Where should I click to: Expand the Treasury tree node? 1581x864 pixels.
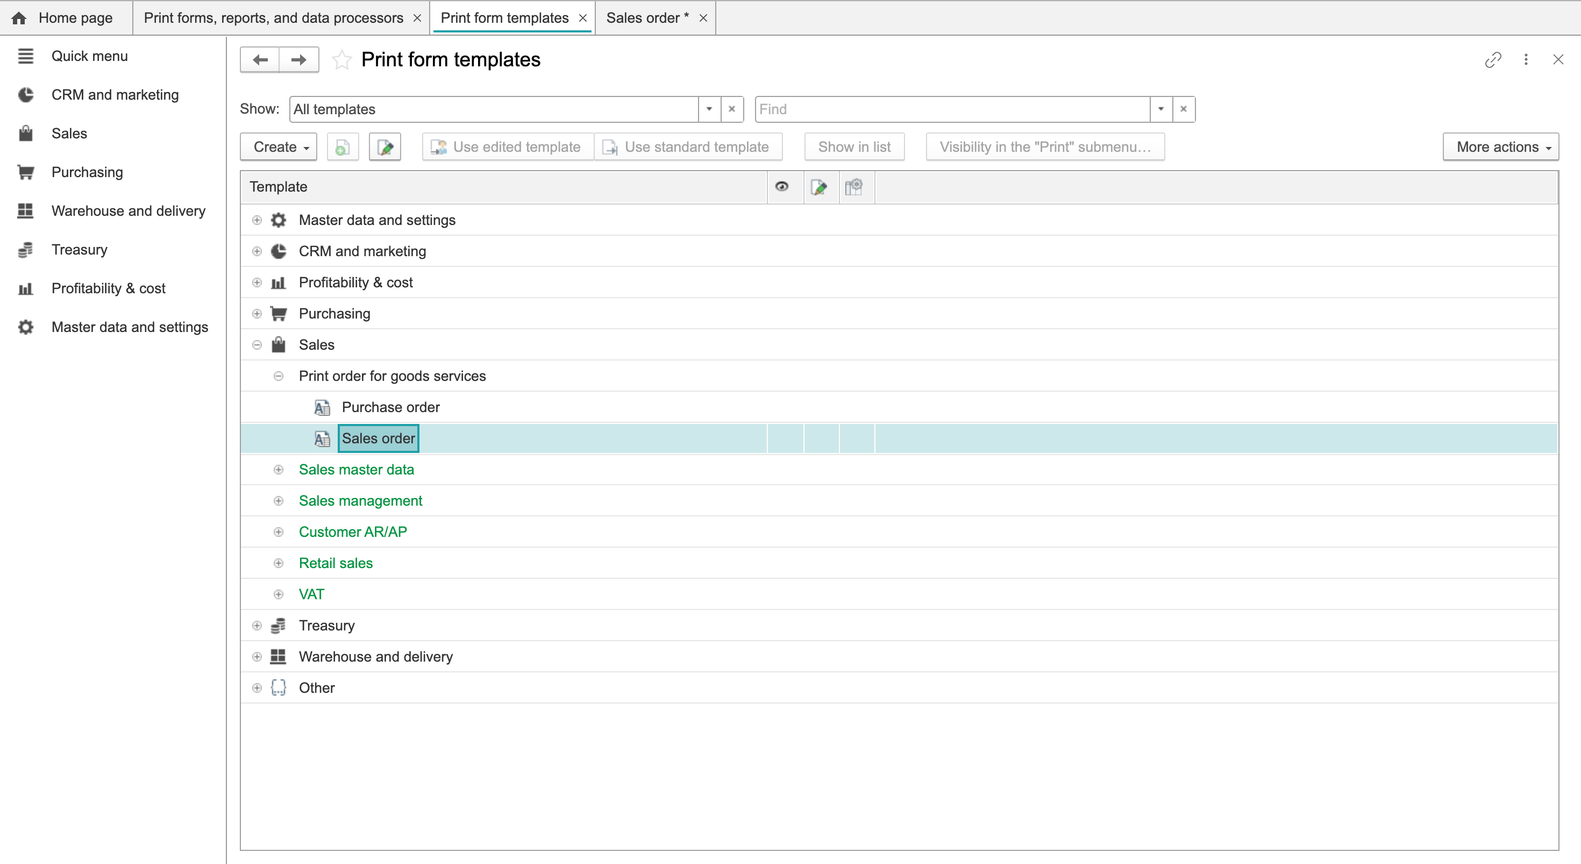click(257, 626)
